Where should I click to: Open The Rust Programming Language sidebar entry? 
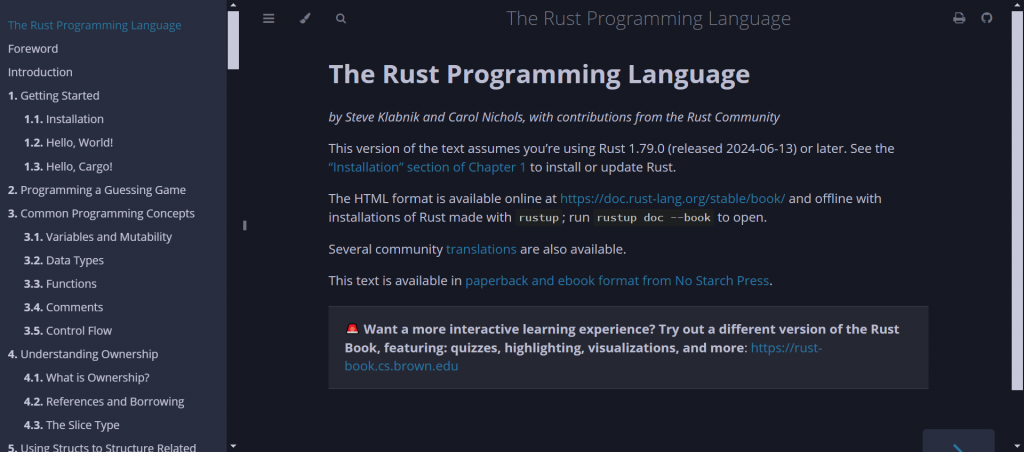coord(95,25)
